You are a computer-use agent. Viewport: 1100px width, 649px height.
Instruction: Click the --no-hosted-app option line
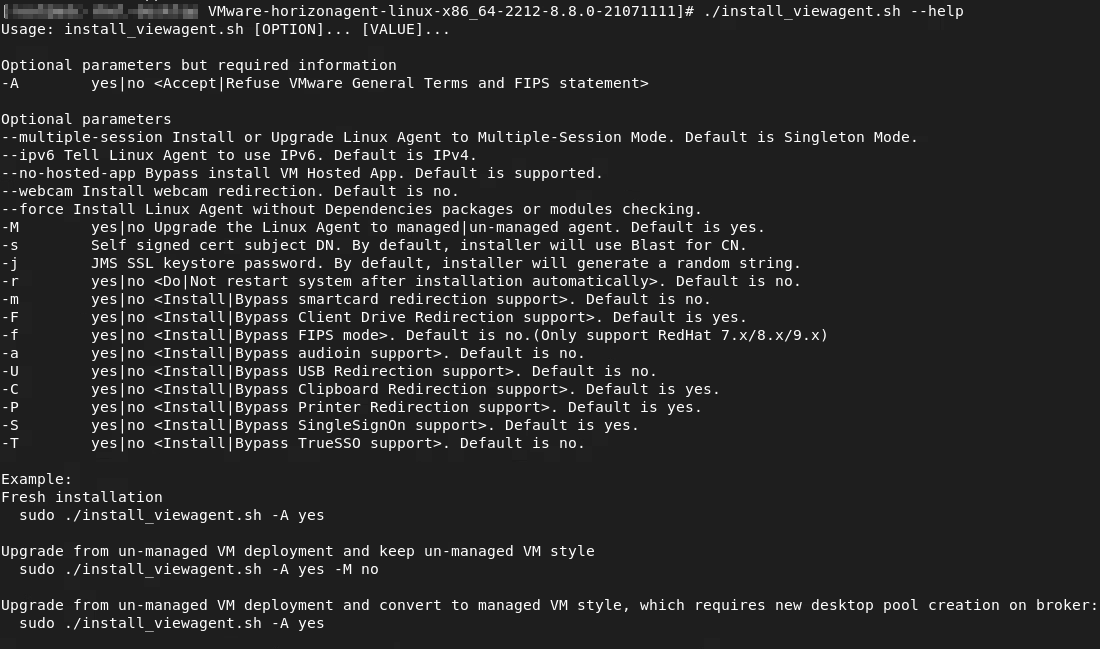[302, 173]
